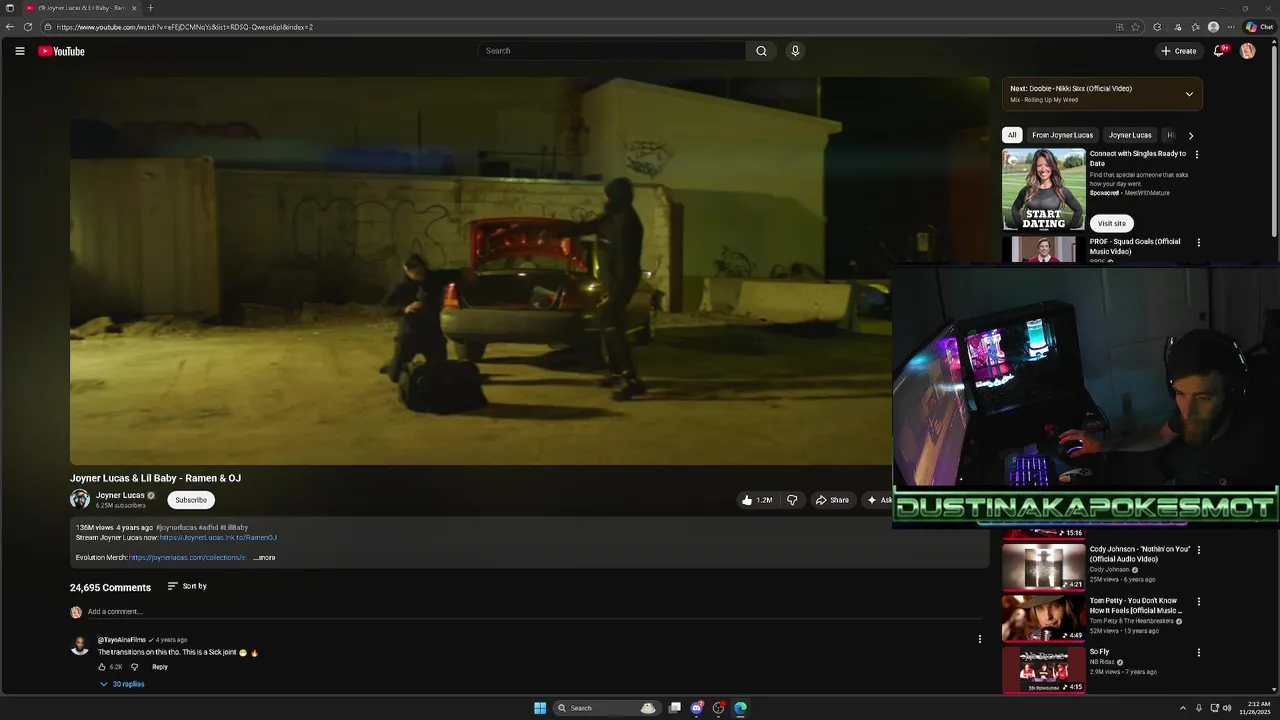
Task: Open PROF - Squad Goals video title
Action: click(1135, 246)
